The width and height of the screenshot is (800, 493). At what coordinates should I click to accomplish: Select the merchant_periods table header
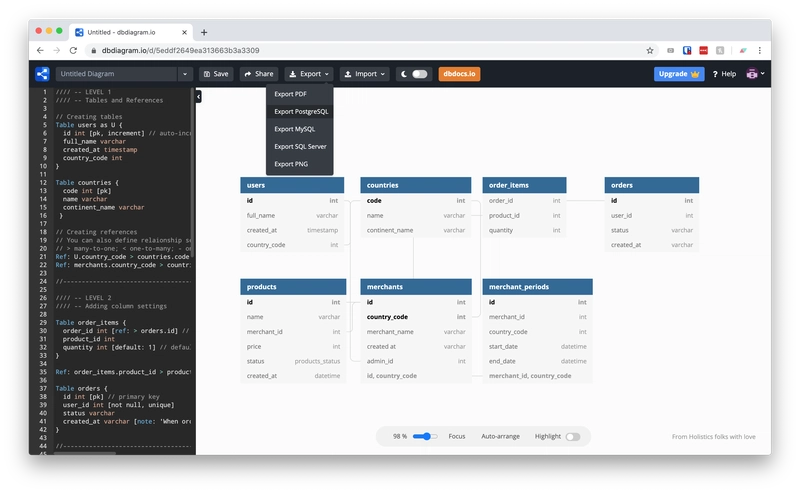(x=538, y=287)
